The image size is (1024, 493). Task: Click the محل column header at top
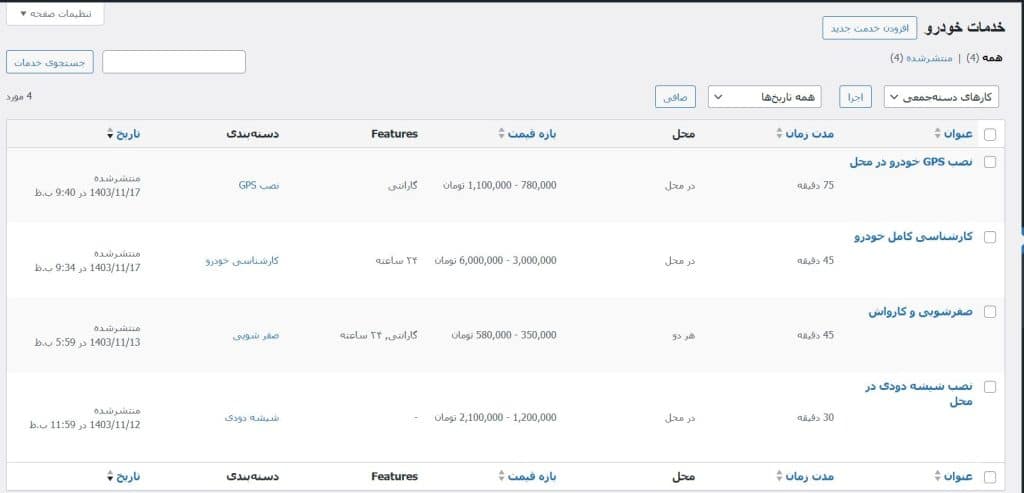pos(684,134)
